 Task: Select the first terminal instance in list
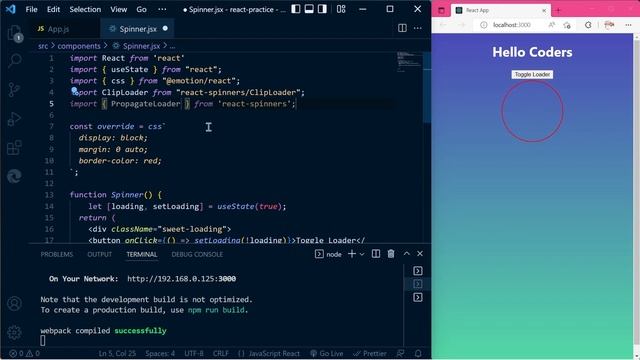point(418,271)
